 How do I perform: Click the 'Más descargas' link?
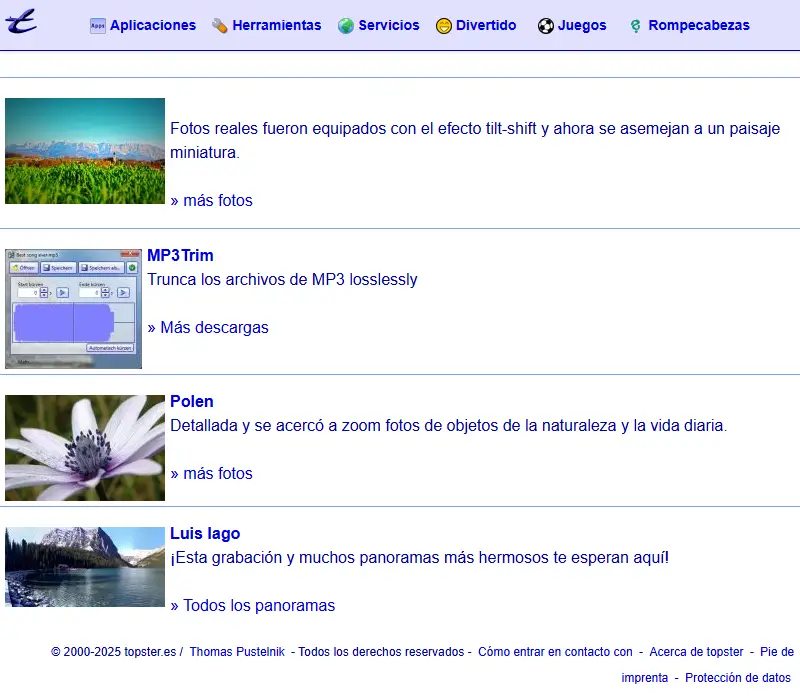tap(208, 328)
